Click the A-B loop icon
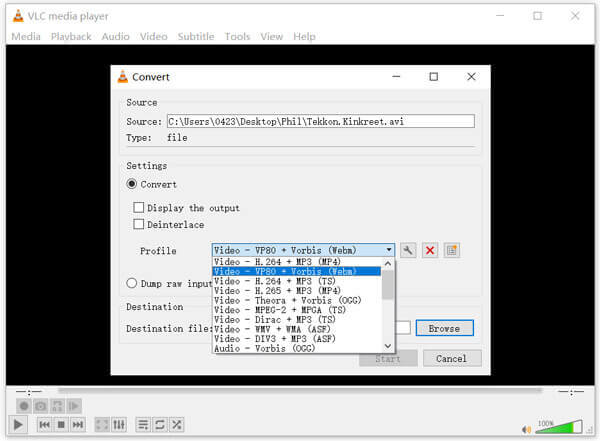The image size is (600, 441). pos(57,406)
